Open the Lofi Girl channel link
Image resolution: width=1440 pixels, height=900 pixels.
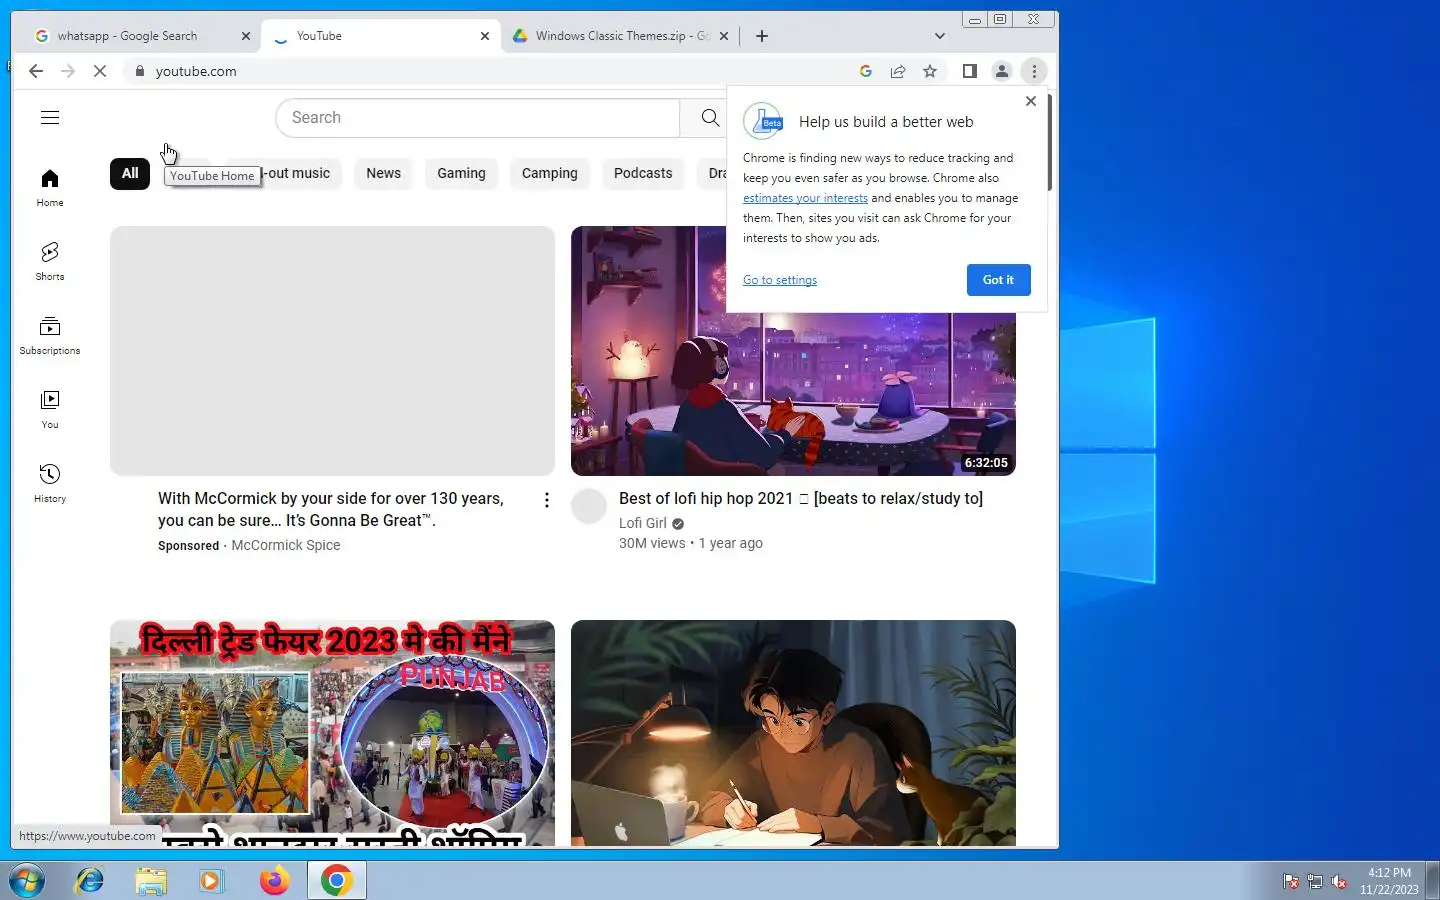tap(643, 523)
